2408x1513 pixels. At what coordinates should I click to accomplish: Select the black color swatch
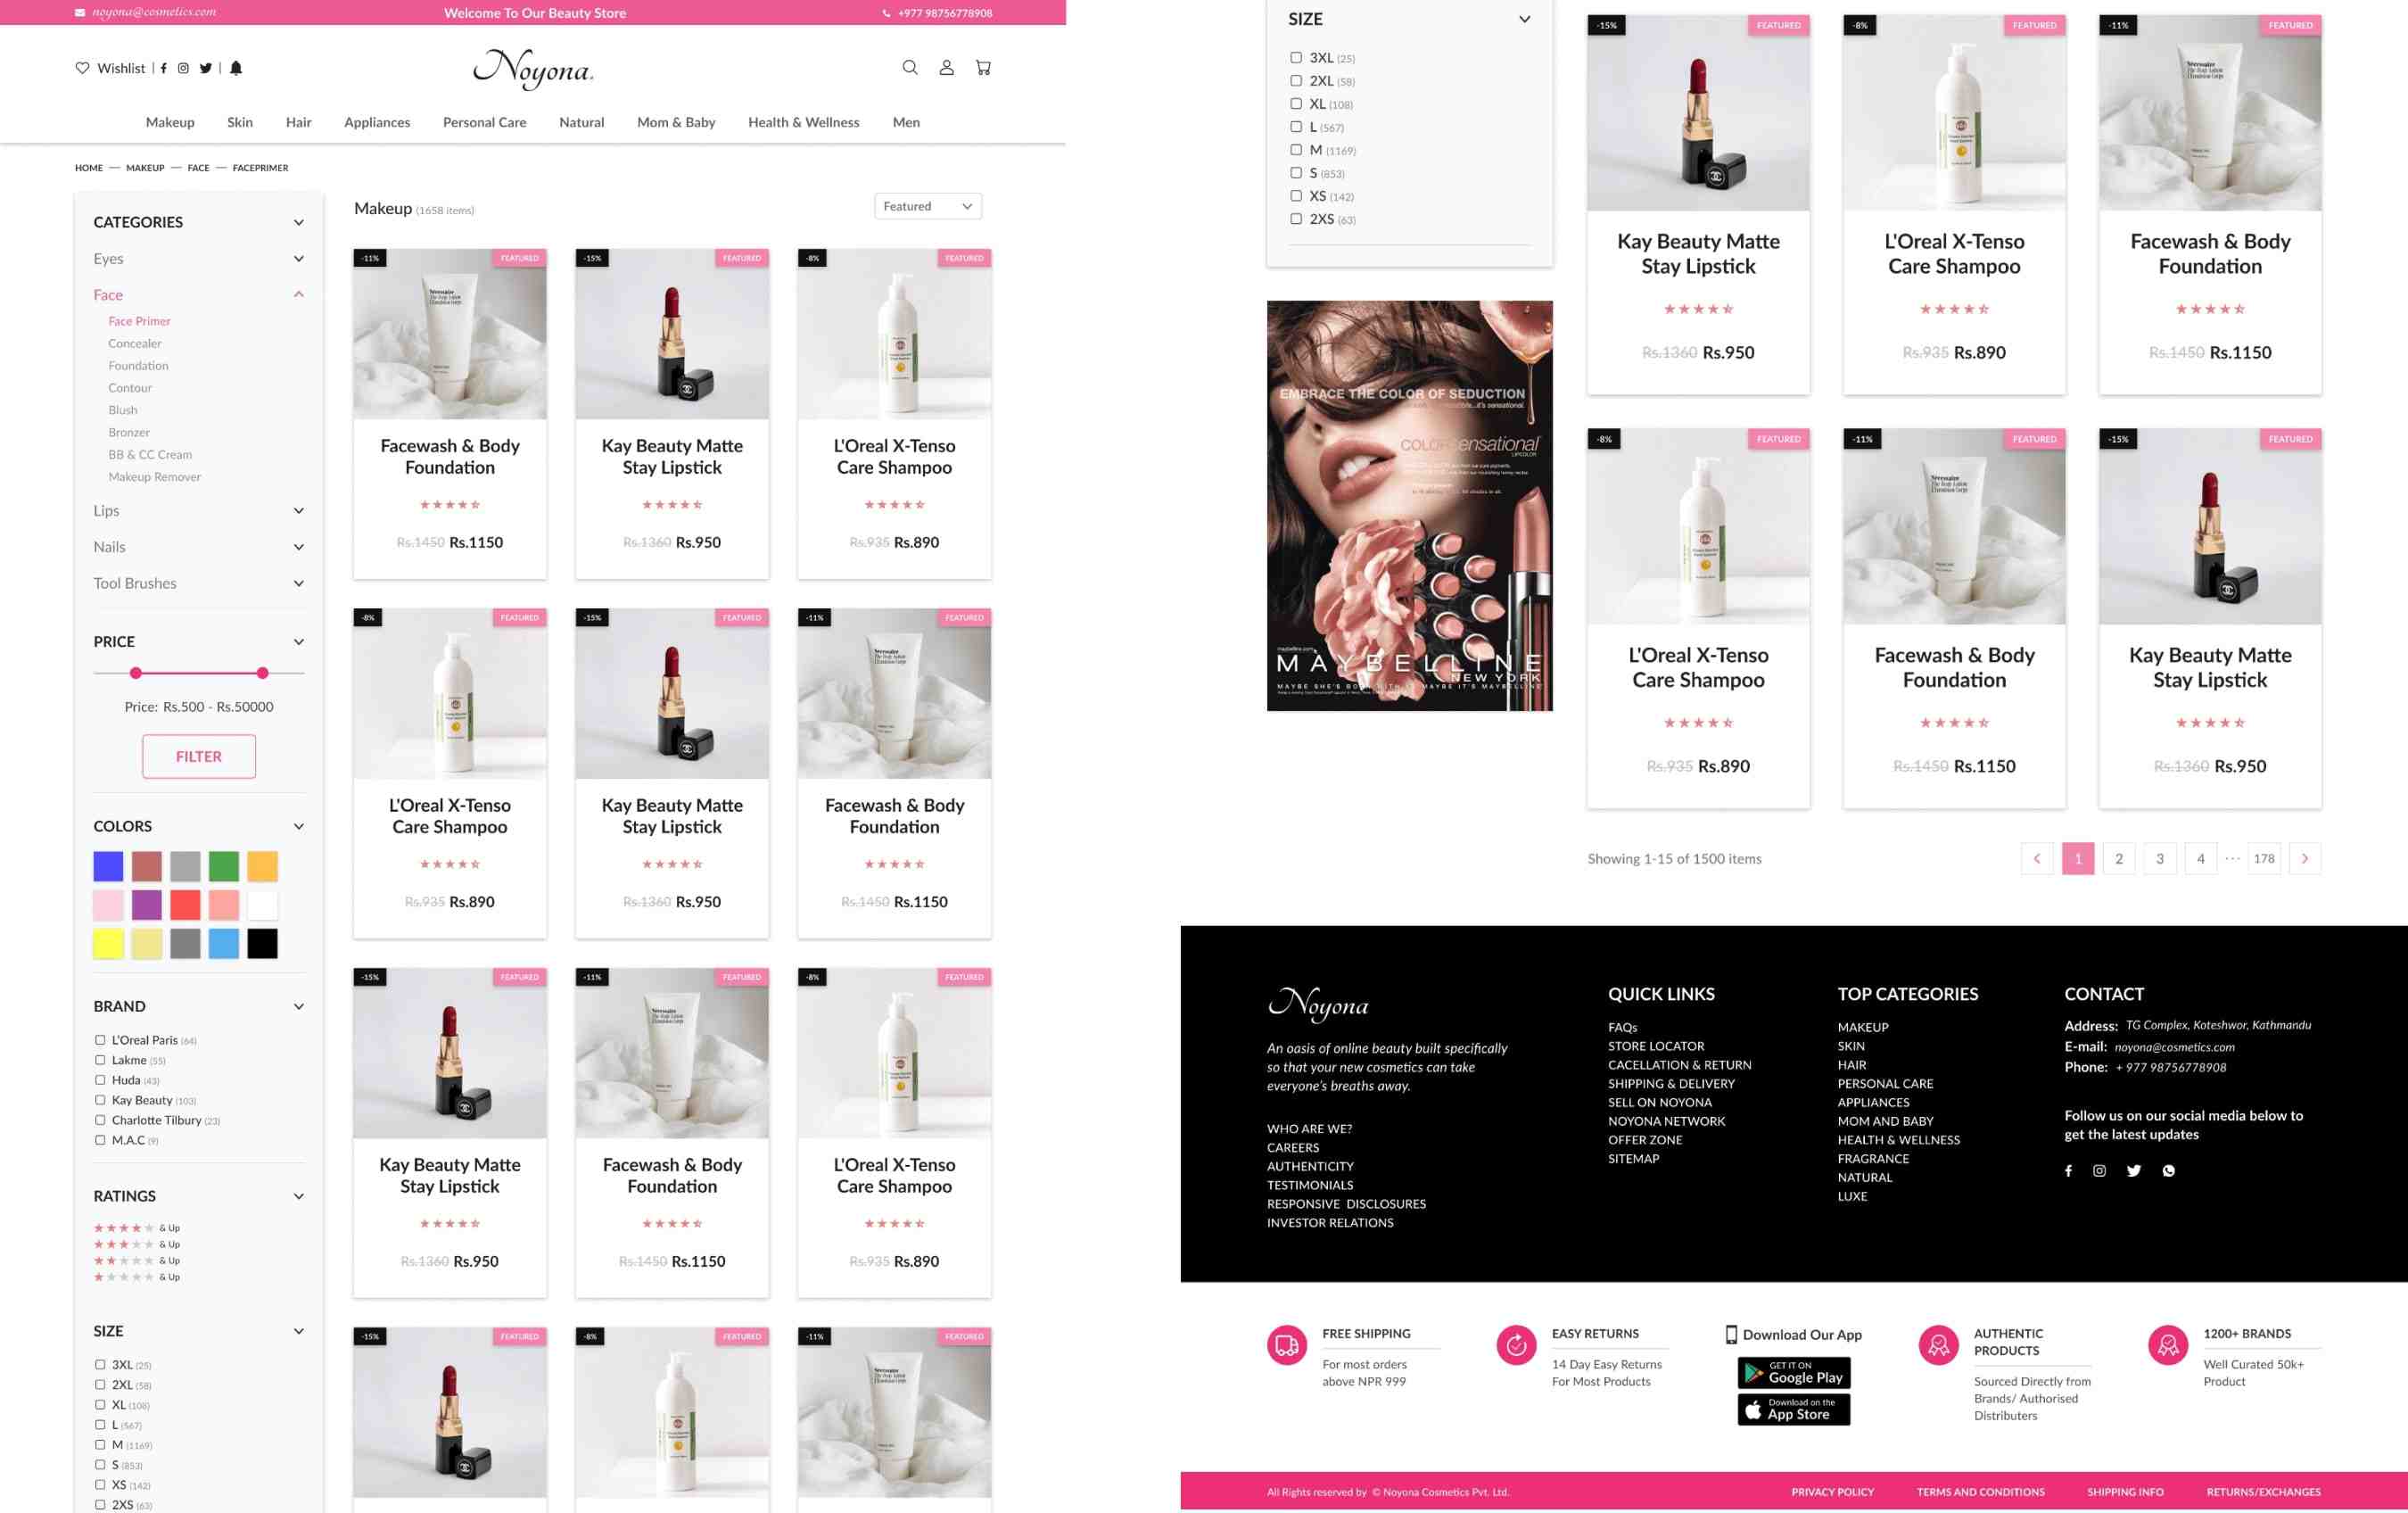click(x=263, y=943)
